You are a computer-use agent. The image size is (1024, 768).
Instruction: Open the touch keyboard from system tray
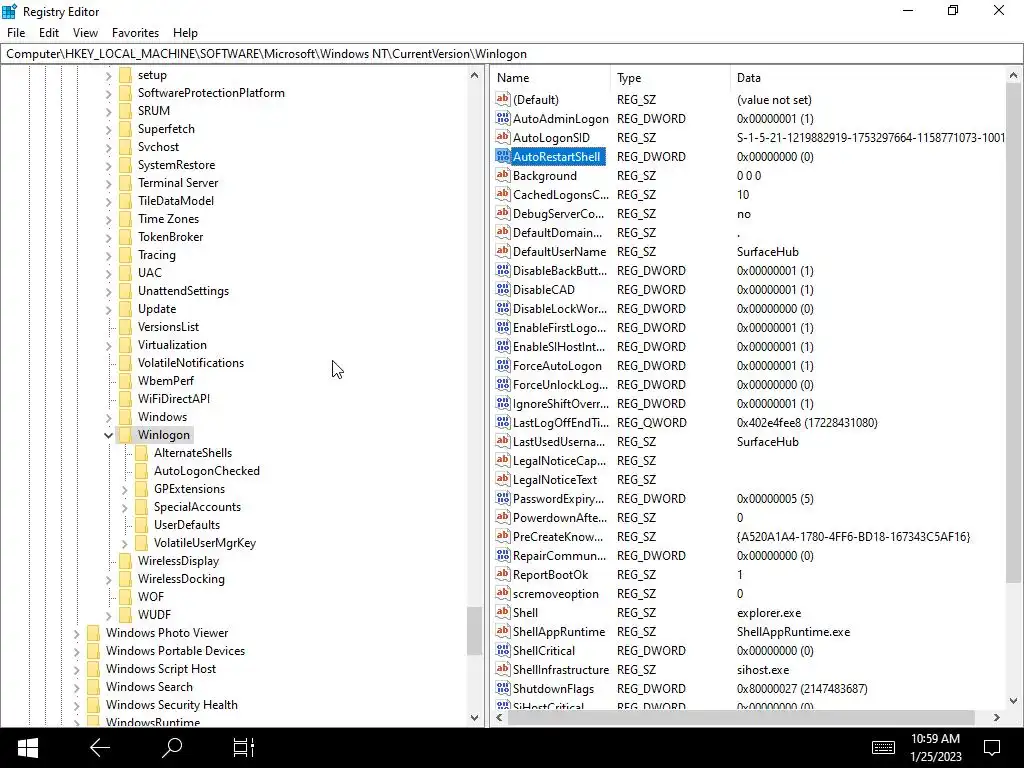coord(883,748)
